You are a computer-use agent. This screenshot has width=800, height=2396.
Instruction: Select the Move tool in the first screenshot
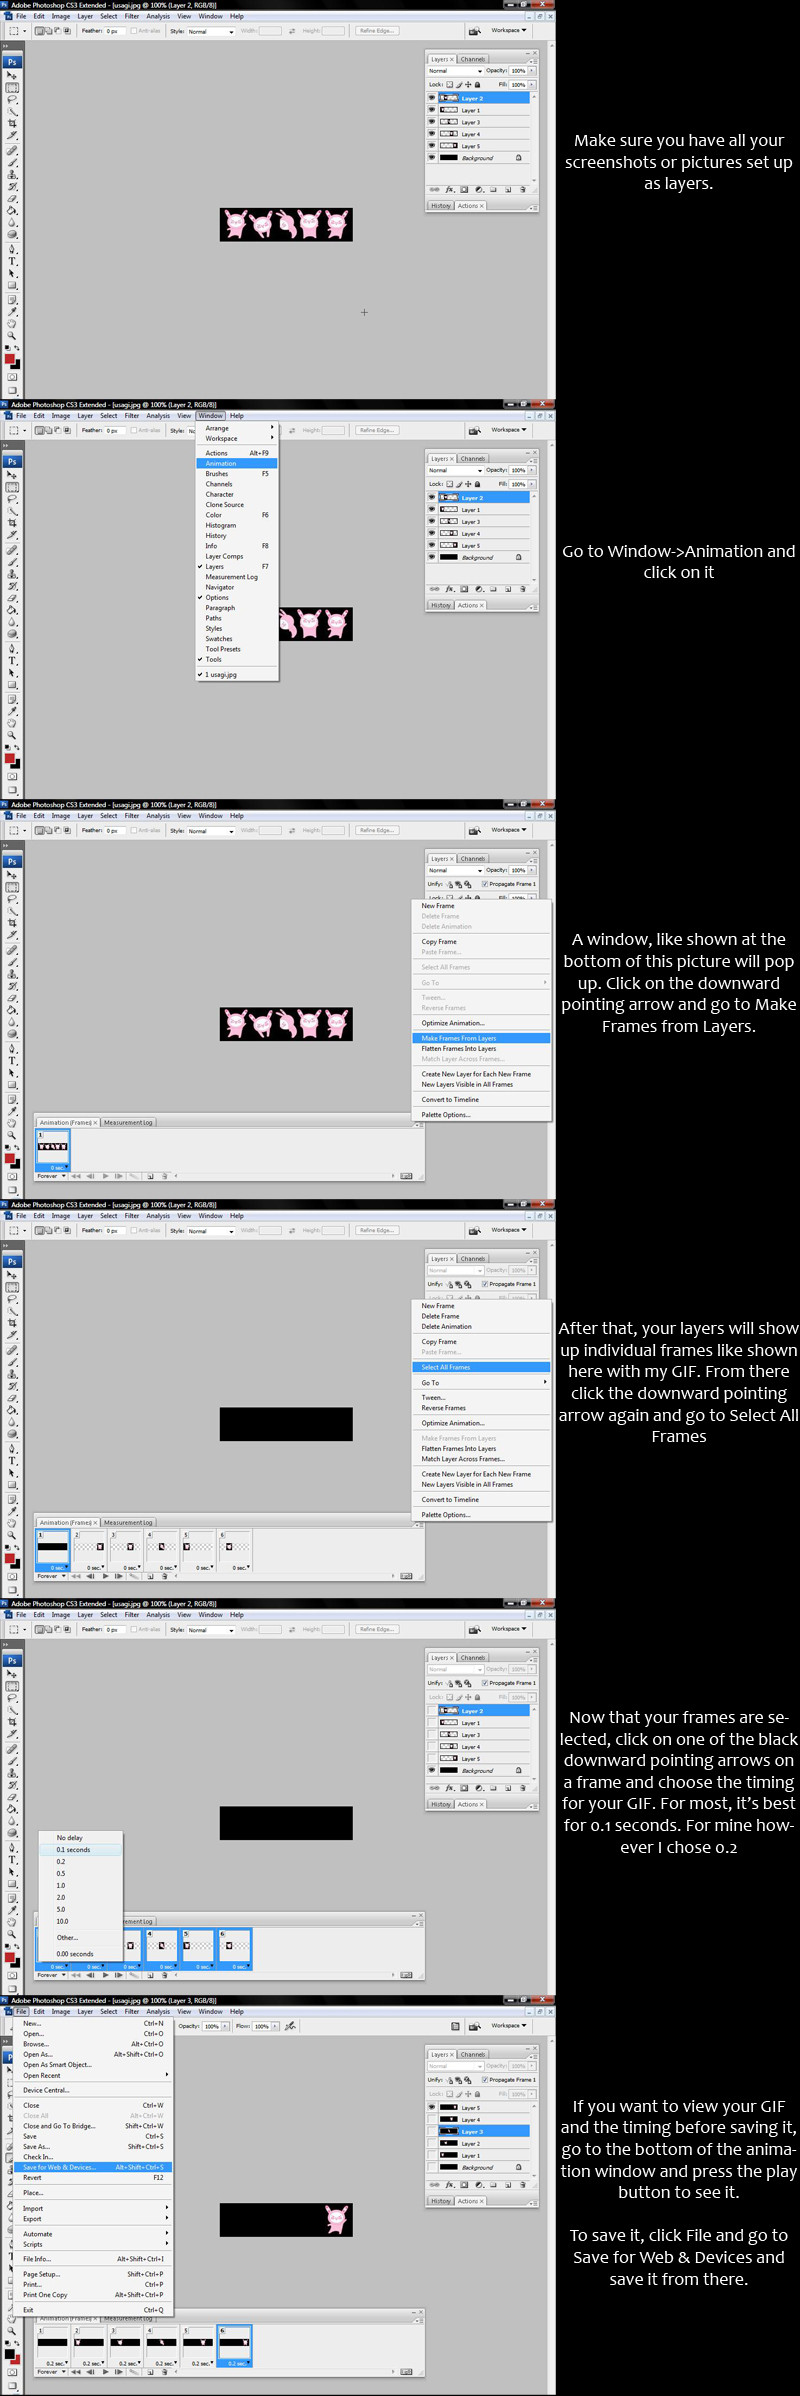[12, 76]
